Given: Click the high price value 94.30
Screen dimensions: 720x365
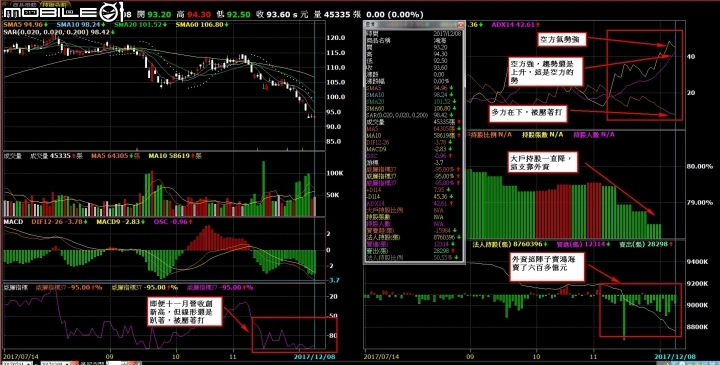Looking at the screenshot, I should click(200, 15).
